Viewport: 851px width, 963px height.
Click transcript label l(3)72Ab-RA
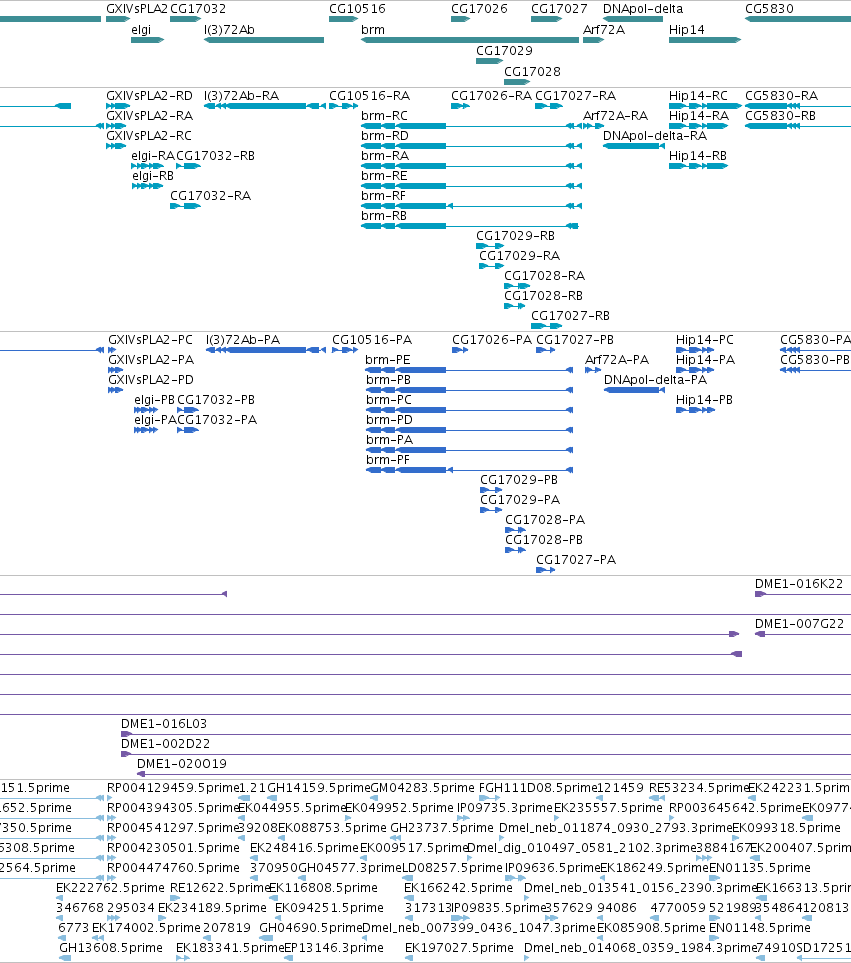pyautogui.click(x=241, y=96)
